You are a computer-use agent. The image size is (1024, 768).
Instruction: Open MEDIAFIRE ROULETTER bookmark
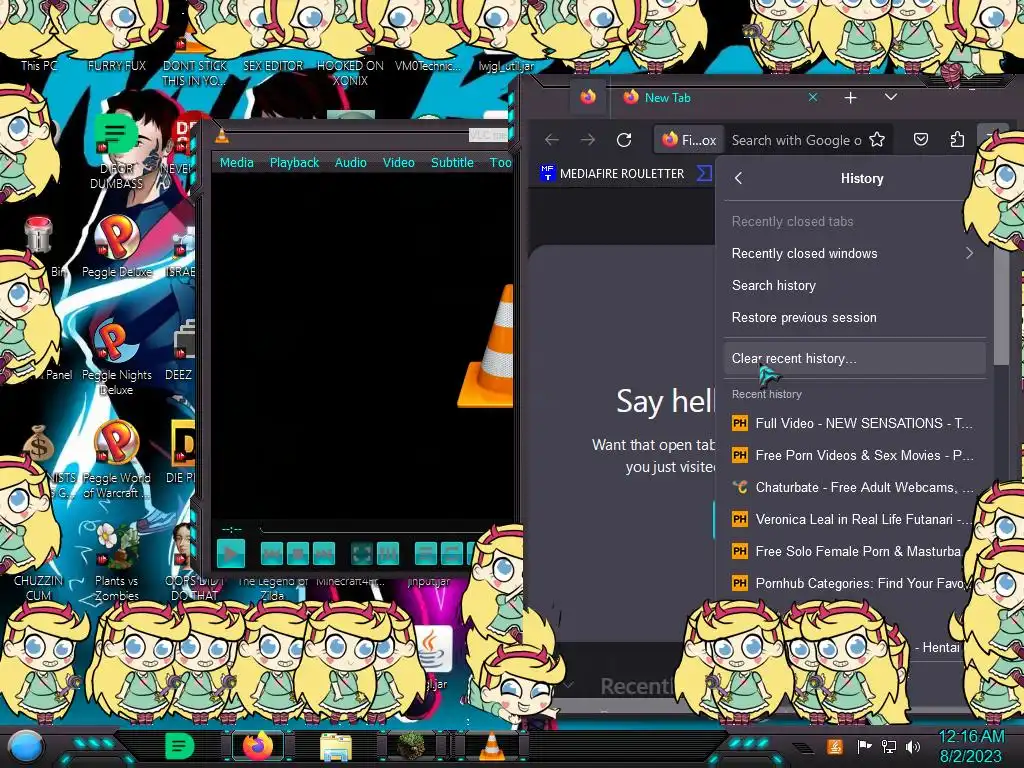[x=613, y=174]
